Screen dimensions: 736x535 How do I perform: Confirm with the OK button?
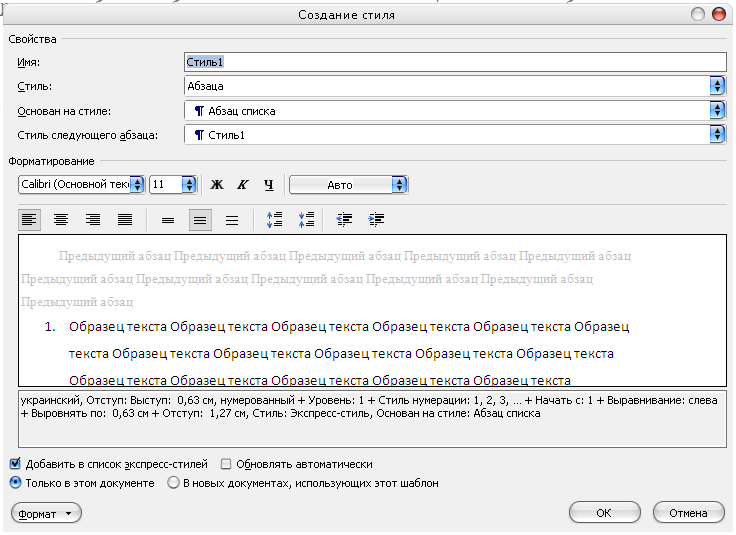point(604,513)
